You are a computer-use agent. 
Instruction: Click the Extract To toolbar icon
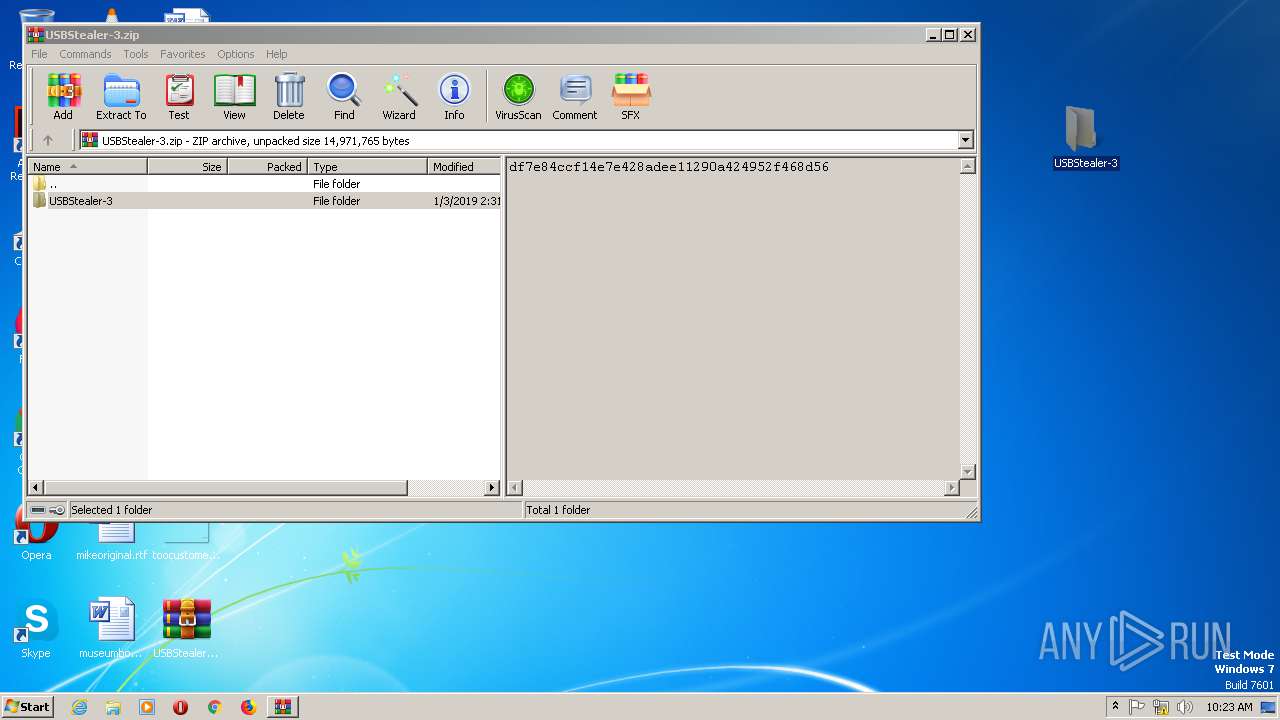coord(121,97)
